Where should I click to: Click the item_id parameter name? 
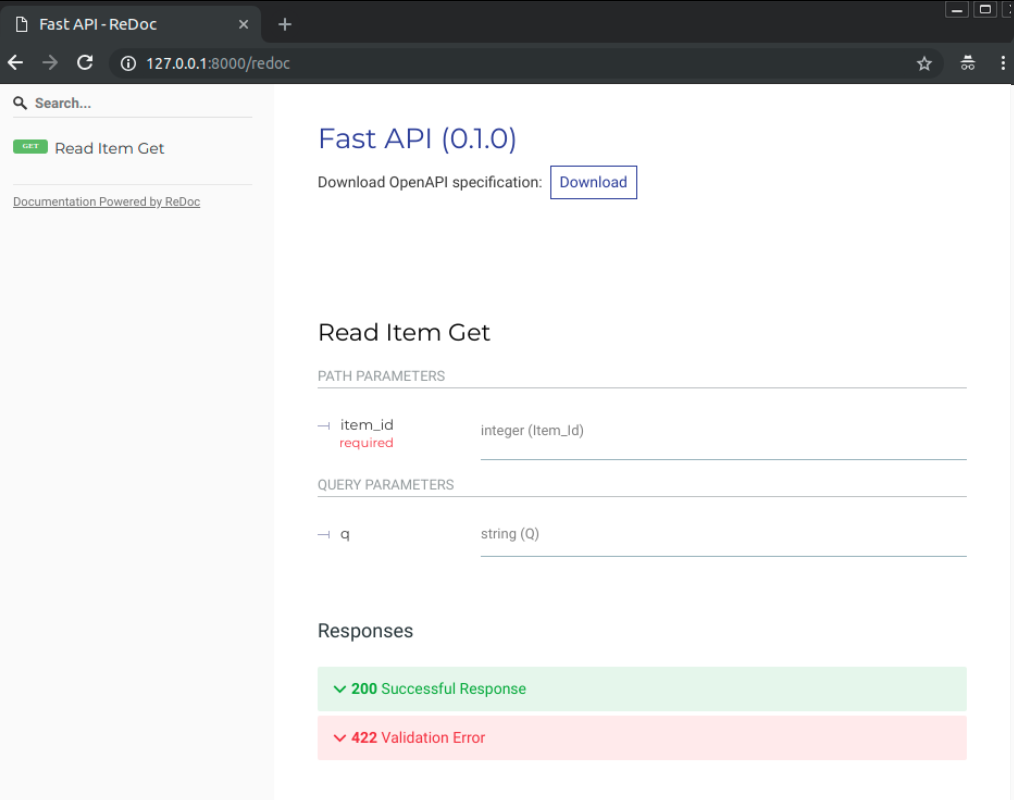pos(367,425)
